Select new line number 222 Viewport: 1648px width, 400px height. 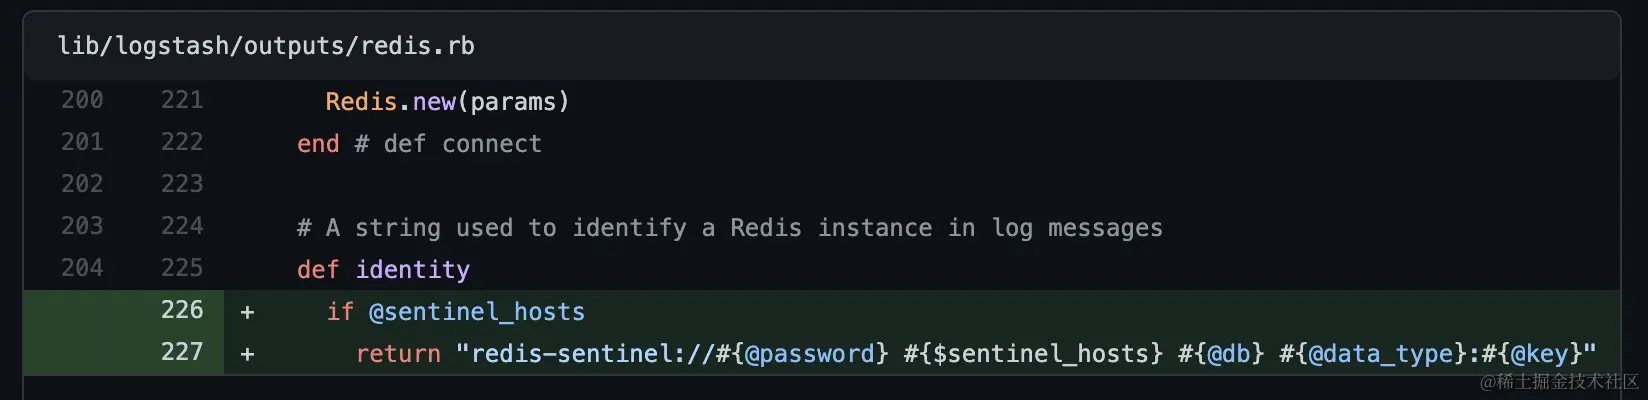pos(182,142)
